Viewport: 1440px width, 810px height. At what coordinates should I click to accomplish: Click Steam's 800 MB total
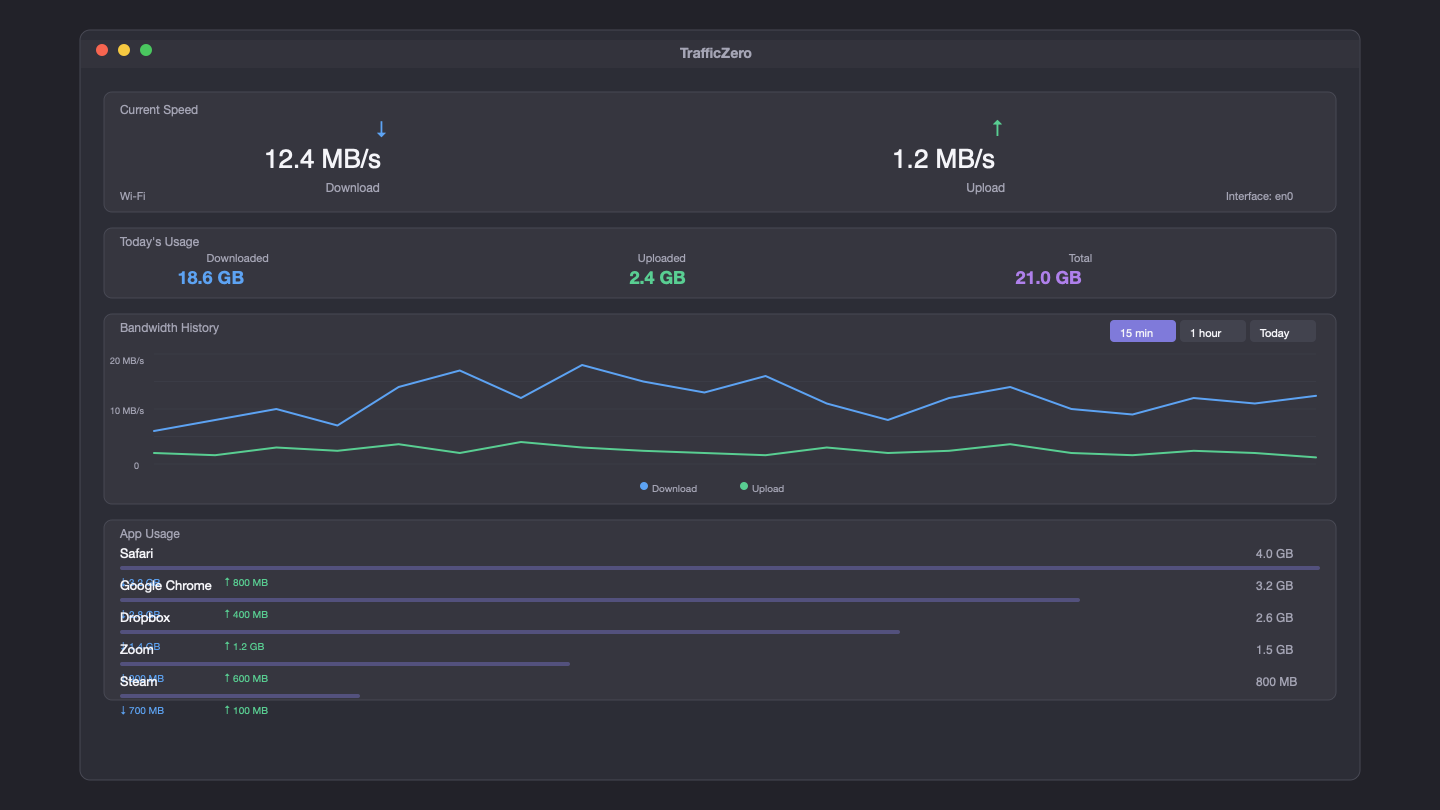1276,682
